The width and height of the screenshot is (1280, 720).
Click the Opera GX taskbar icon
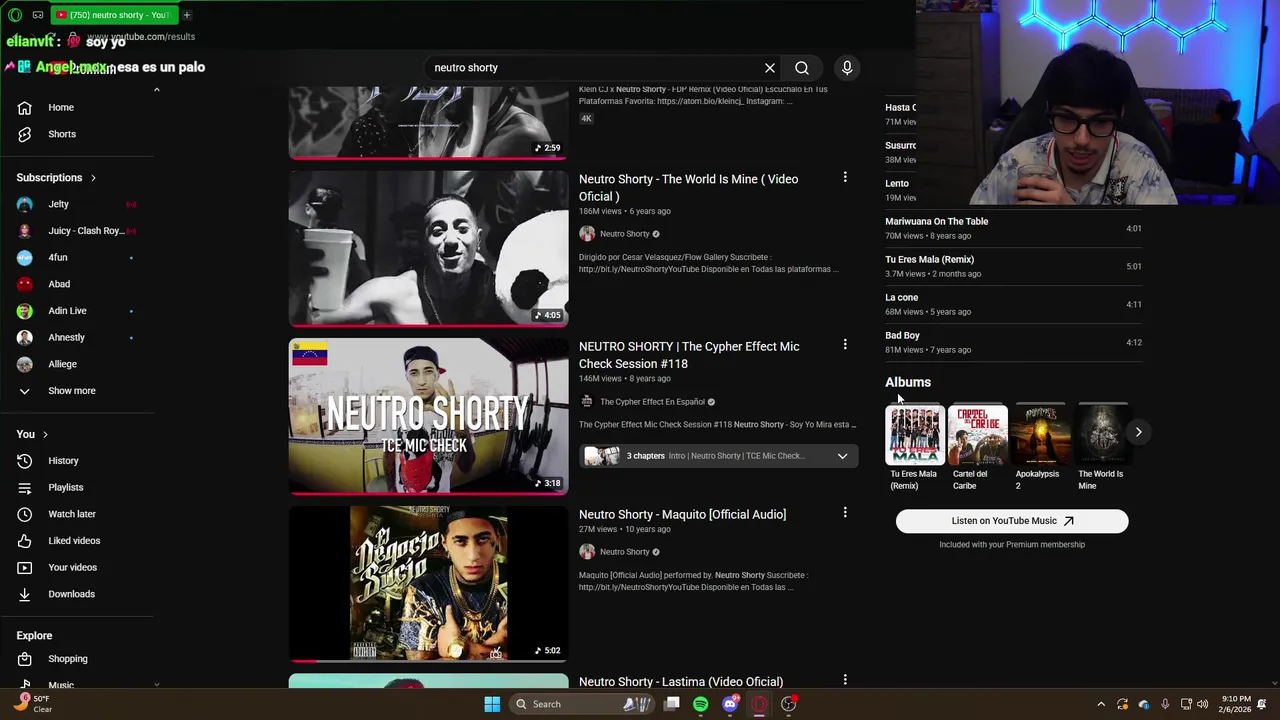click(759, 704)
